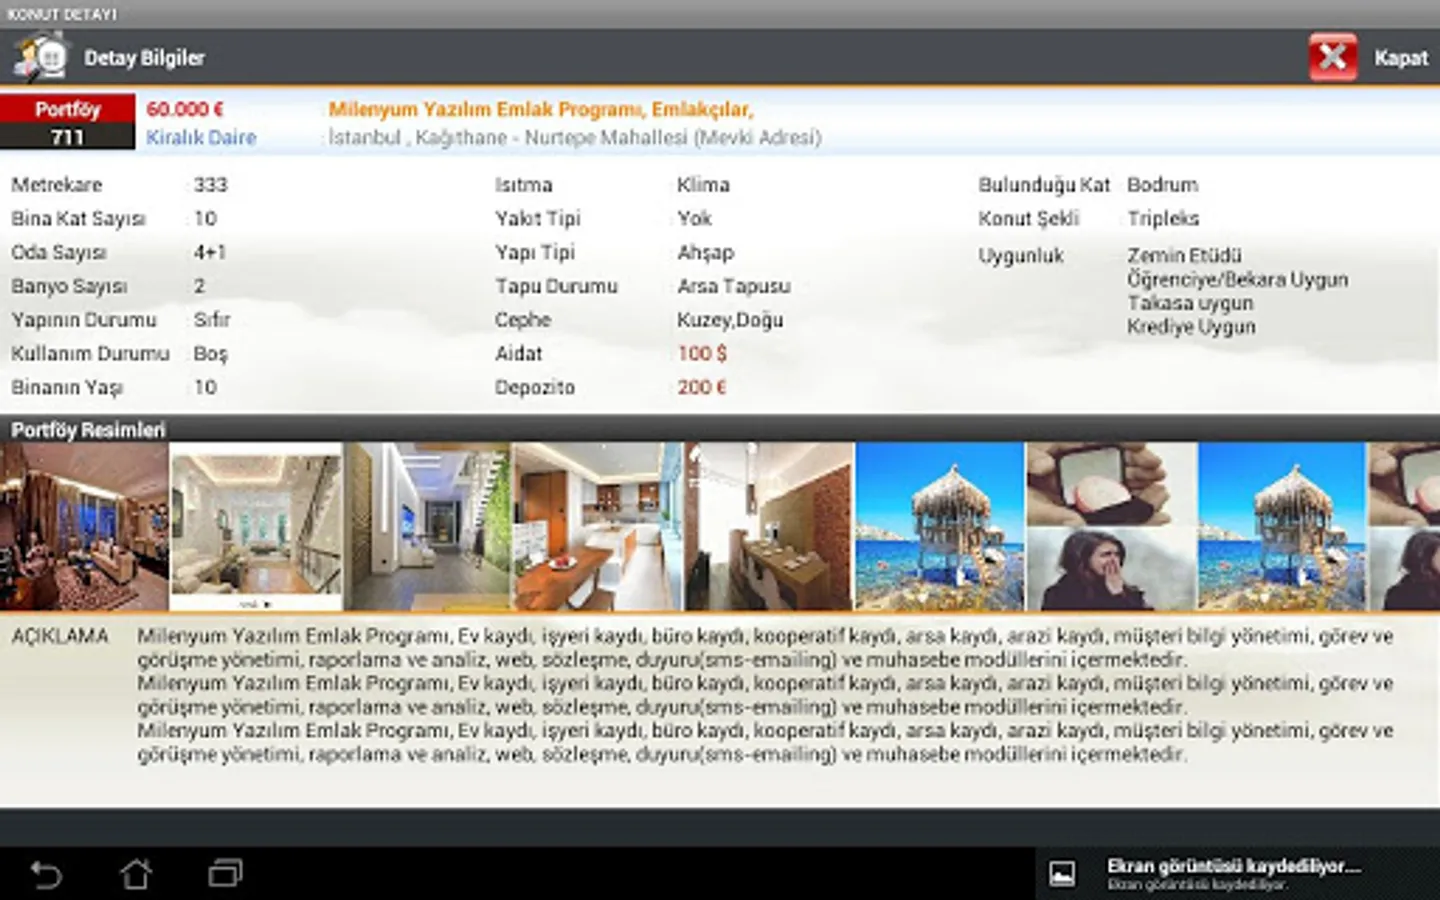The height and width of the screenshot is (900, 1440).
Task: Click the "Binanın Yaşı" label
Action: 67,388
